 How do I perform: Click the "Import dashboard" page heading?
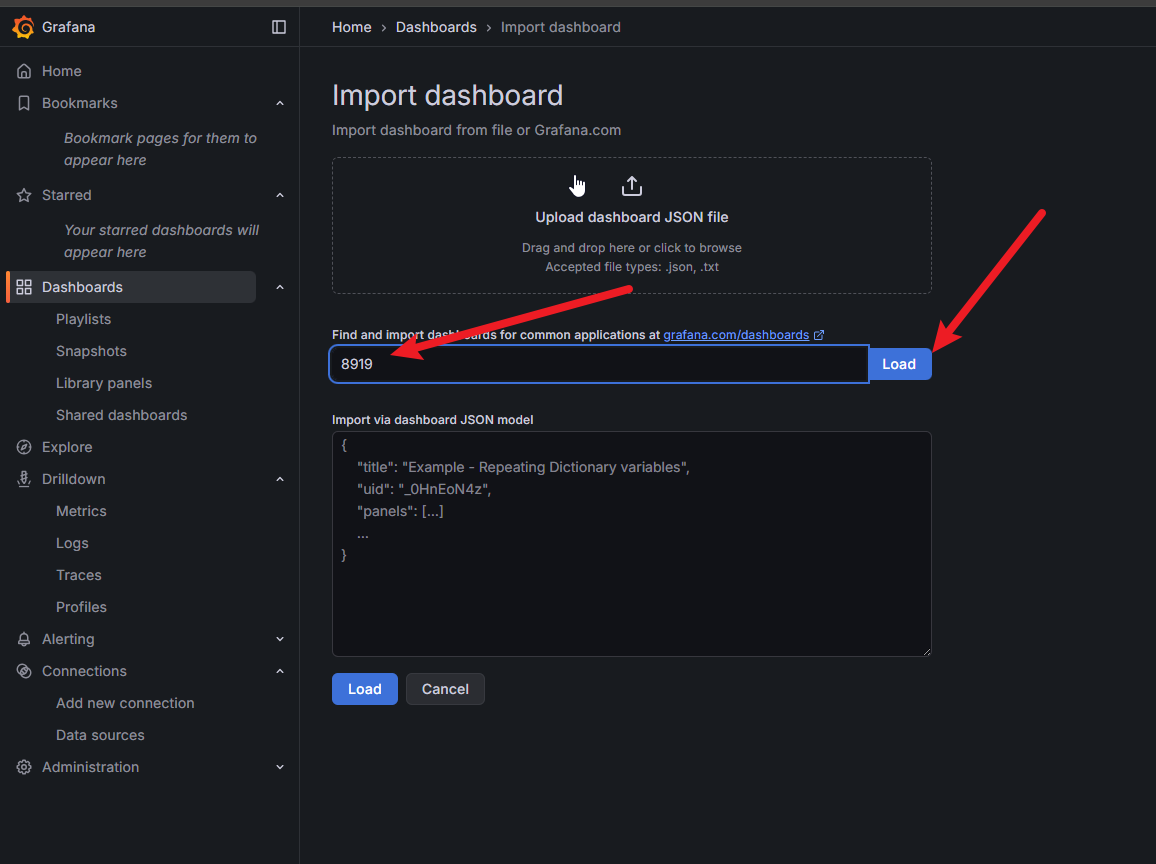tap(448, 95)
